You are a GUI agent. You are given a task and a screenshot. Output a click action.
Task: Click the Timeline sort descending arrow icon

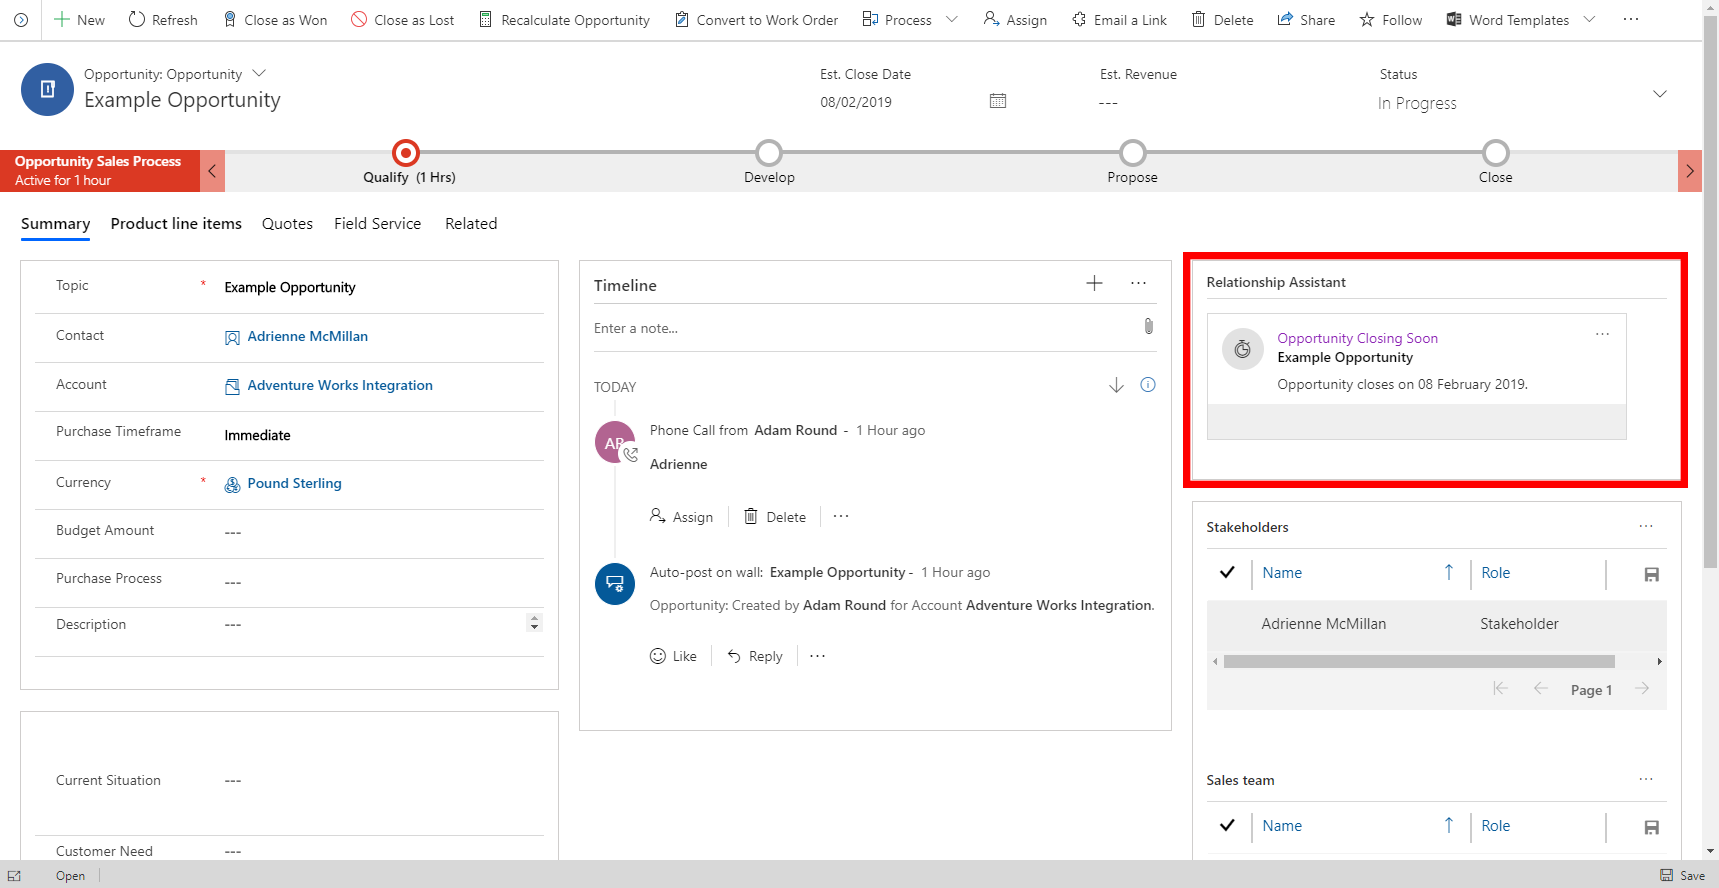pyautogui.click(x=1116, y=386)
